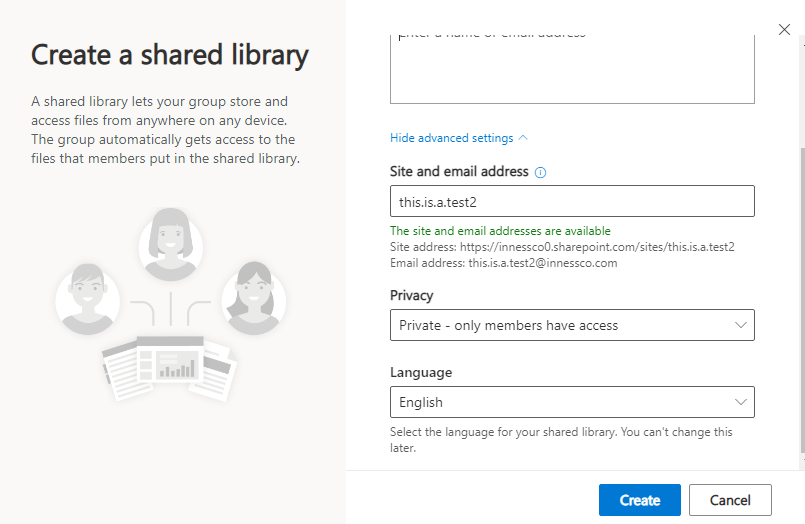
Task: Click the green addresses are available message
Action: tap(500, 231)
